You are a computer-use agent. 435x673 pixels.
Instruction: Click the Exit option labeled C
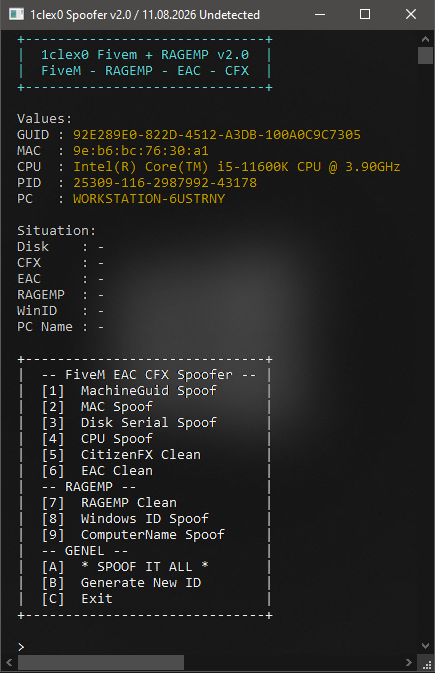click(x=77, y=599)
